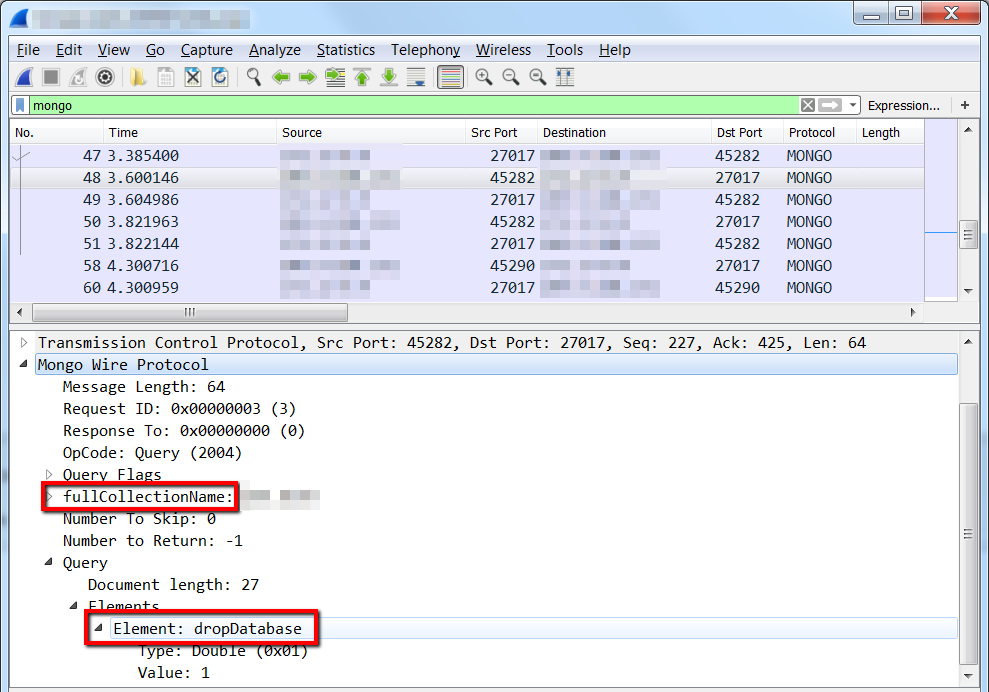
Task: Expand the fullCollectionName field
Action: pyautogui.click(x=49, y=496)
